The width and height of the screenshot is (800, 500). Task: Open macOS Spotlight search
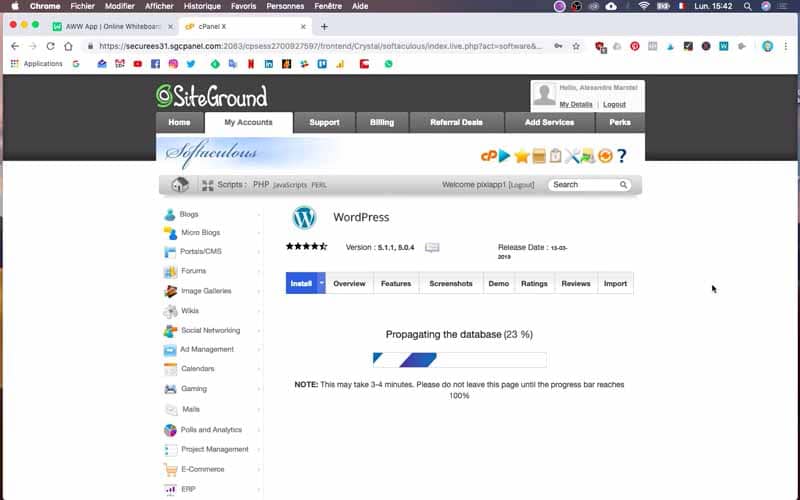pyautogui.click(x=747, y=6)
